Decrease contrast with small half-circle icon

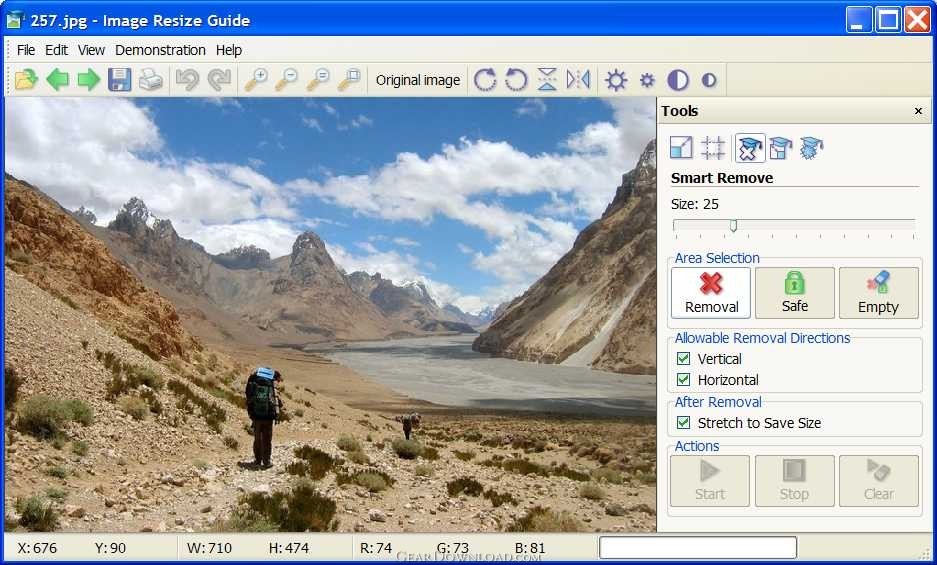[x=709, y=80]
